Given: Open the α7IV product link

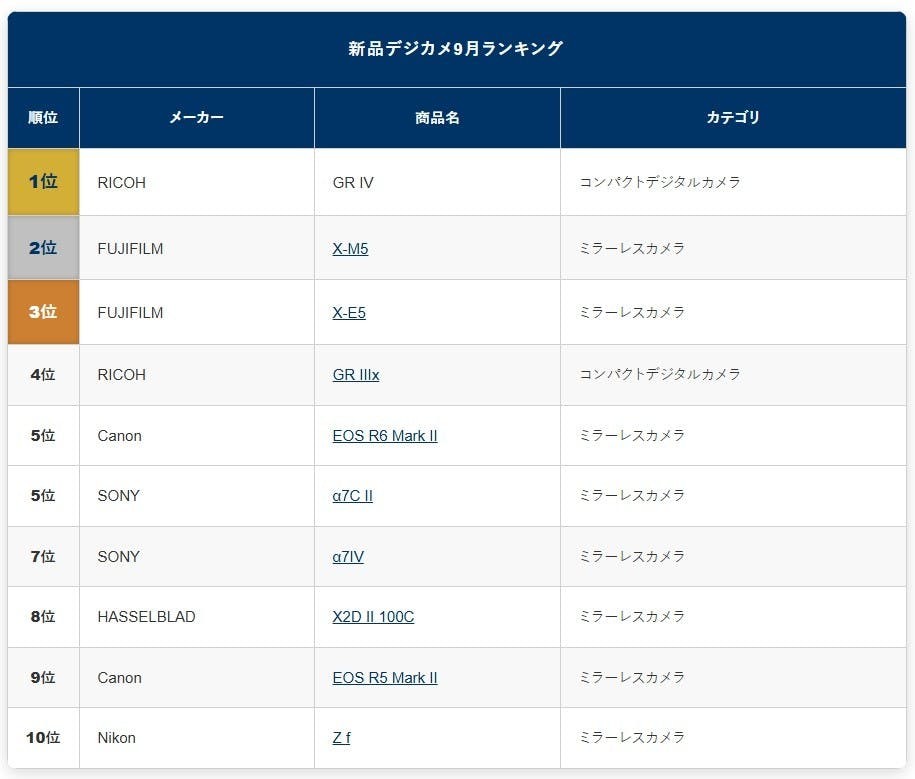Looking at the screenshot, I should coord(348,557).
